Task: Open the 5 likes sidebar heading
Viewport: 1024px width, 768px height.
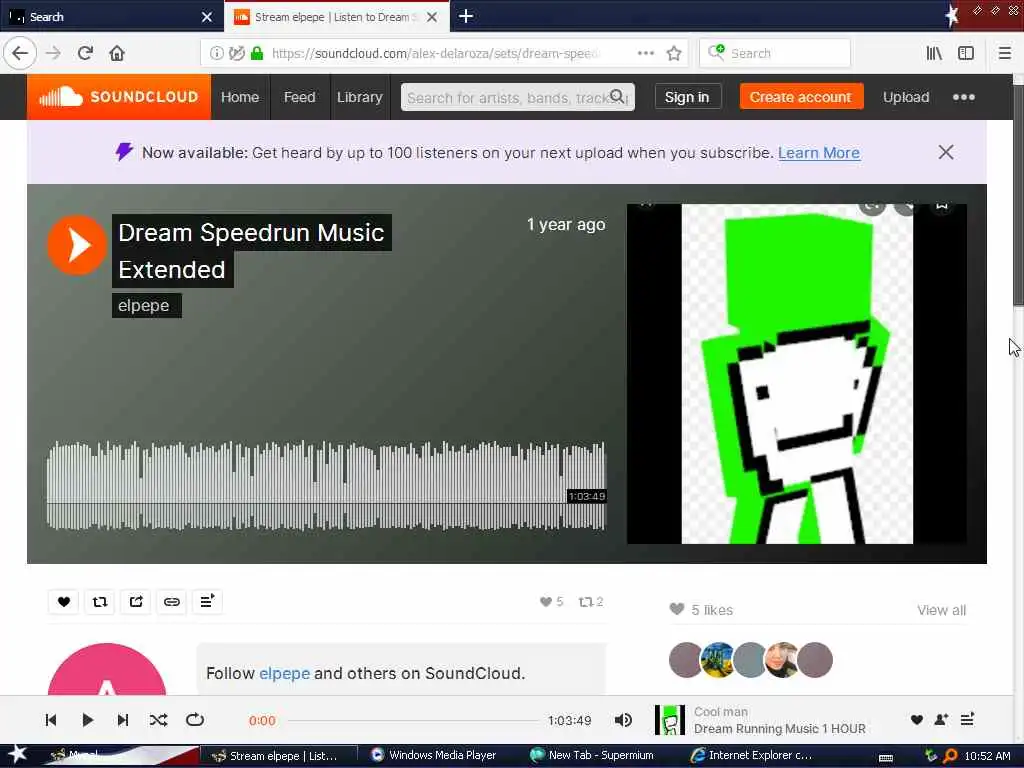Action: point(701,610)
